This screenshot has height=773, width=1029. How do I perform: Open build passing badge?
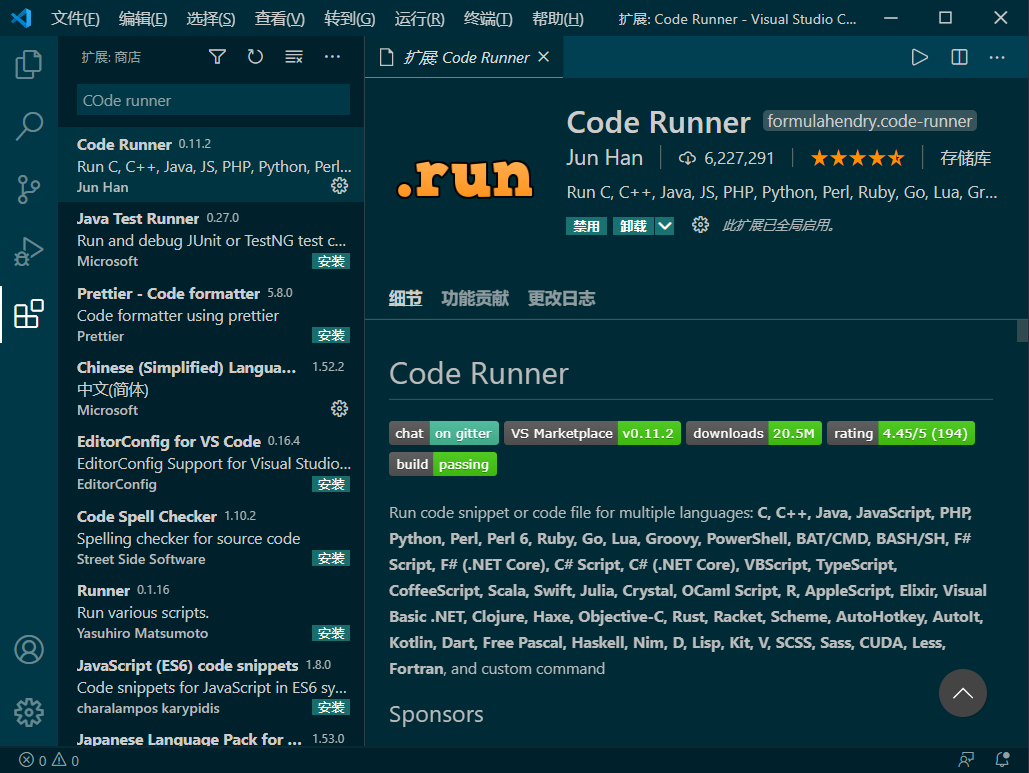click(x=442, y=464)
